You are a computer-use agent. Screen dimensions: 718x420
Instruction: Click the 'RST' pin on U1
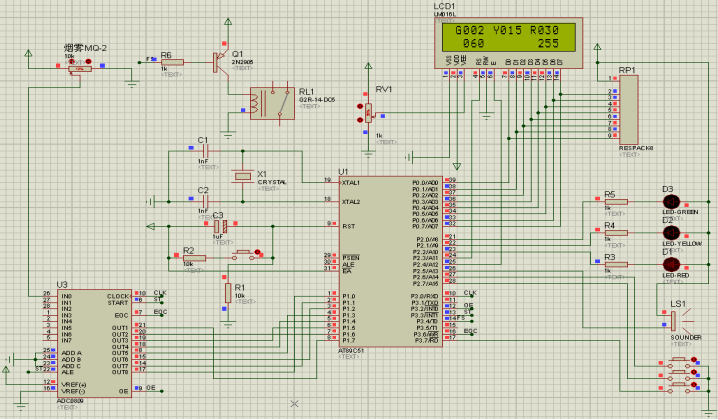348,226
